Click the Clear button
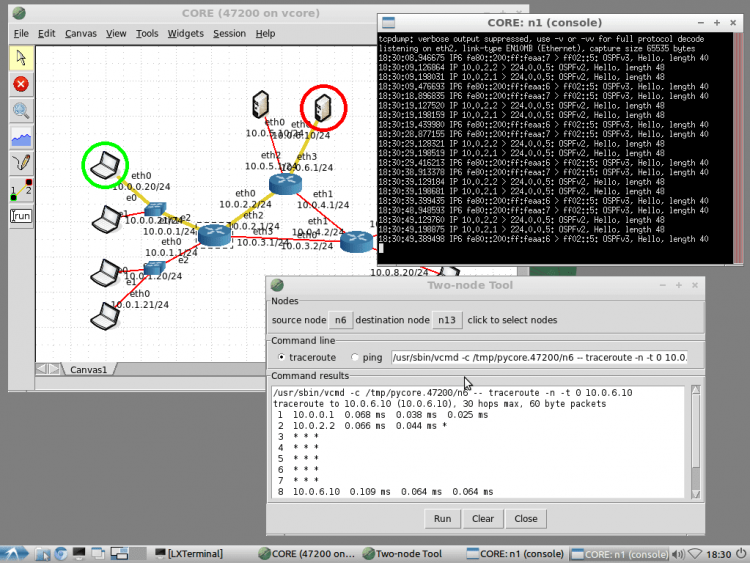The width and height of the screenshot is (750, 563). tap(483, 519)
